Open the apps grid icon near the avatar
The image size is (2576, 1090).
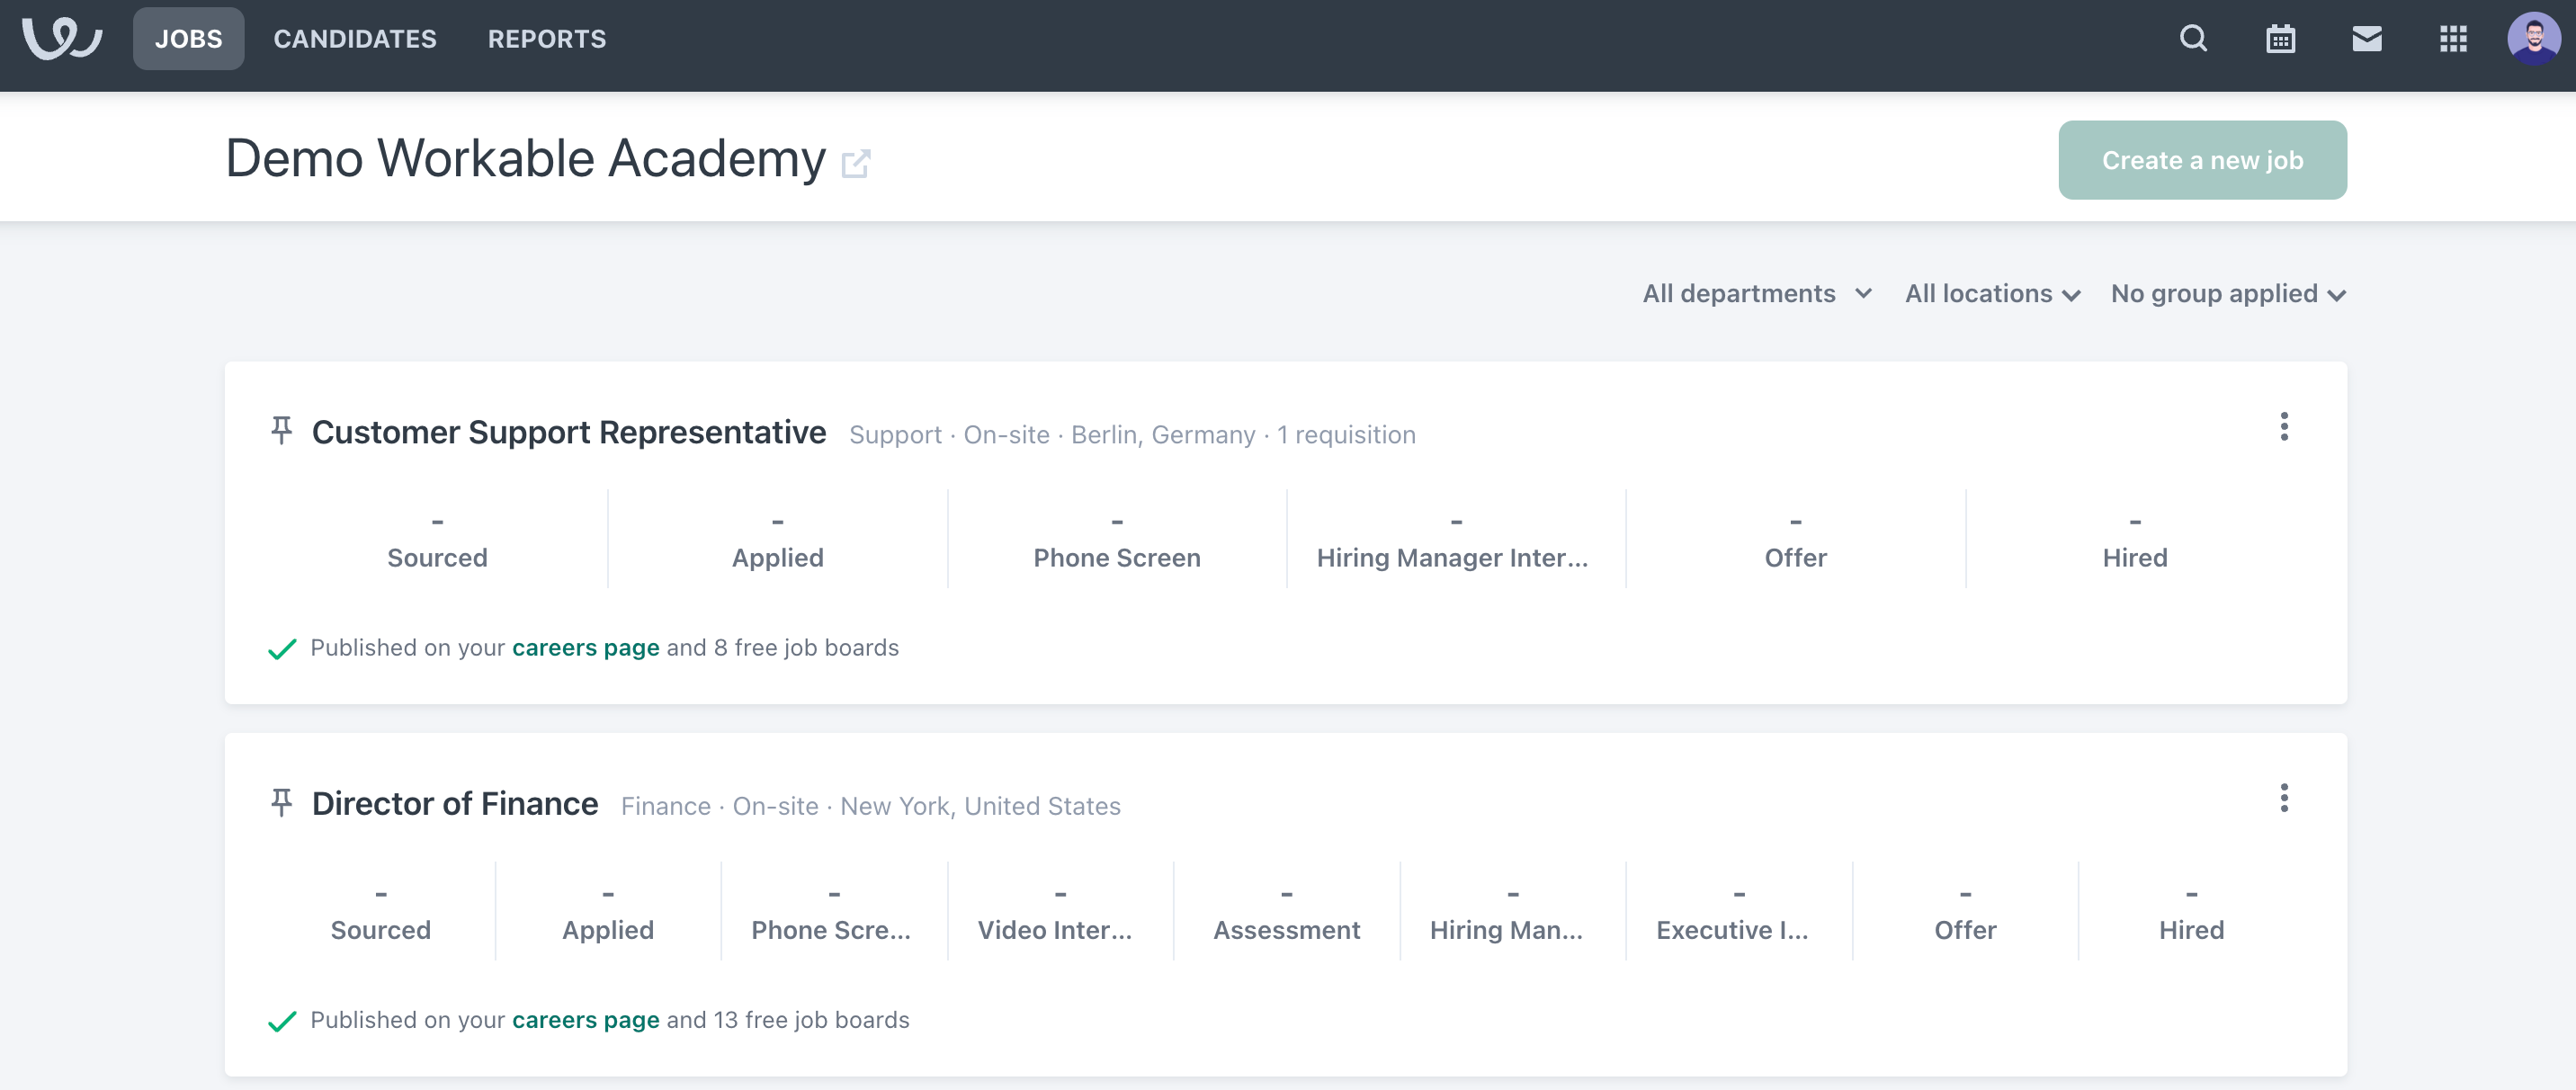(2453, 38)
